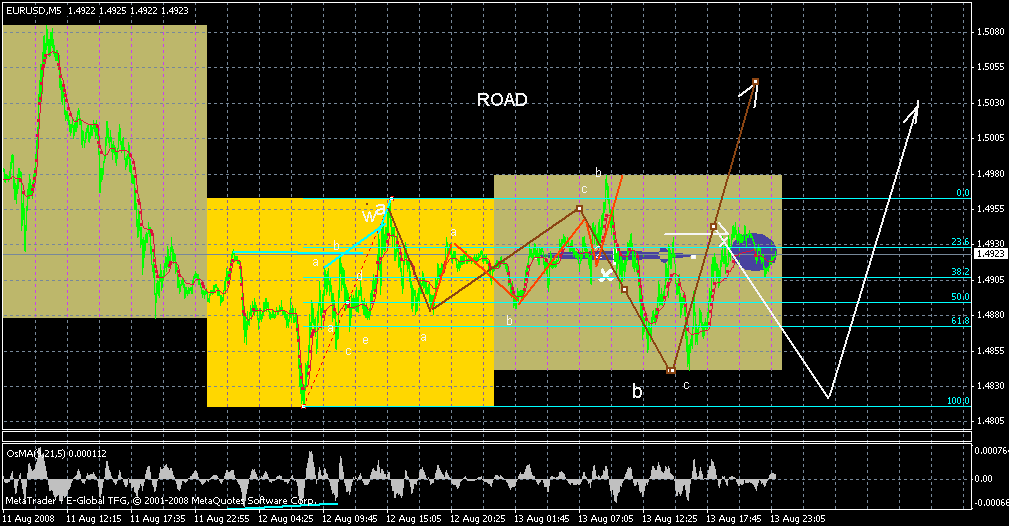Click the 13 Aug 01:45 time label
This screenshot has width=1009, height=526.
click(x=542, y=518)
